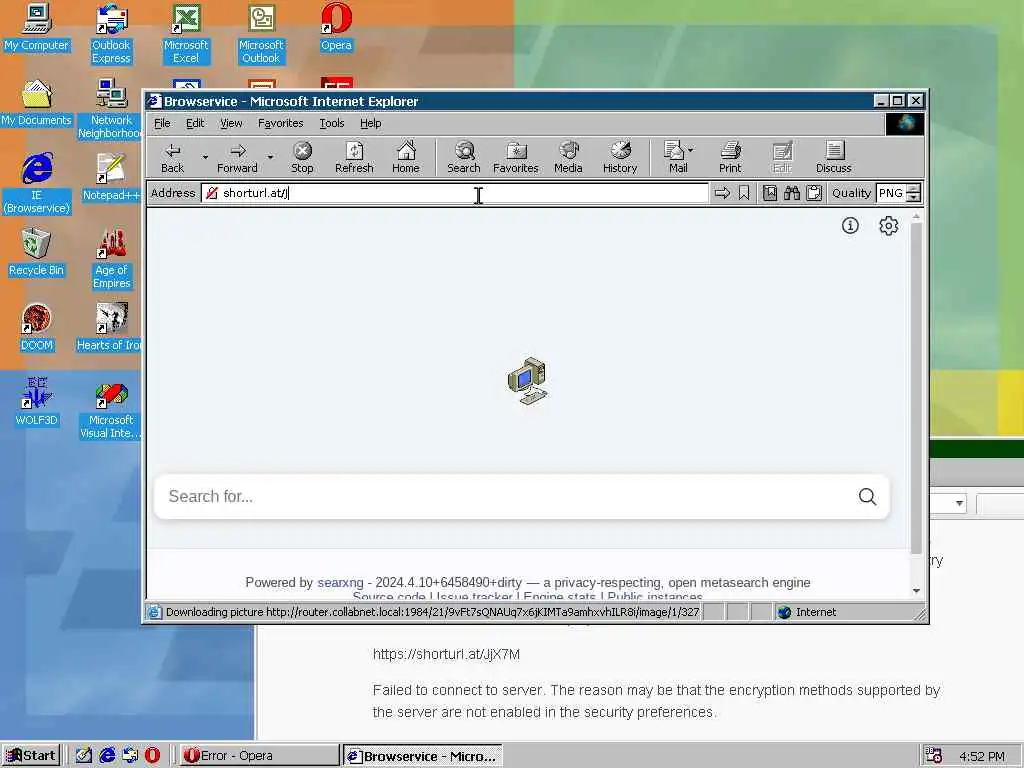The height and width of the screenshot is (768, 1024).
Task: Open the IE (Browservice) desktop icon
Action: 37,184
